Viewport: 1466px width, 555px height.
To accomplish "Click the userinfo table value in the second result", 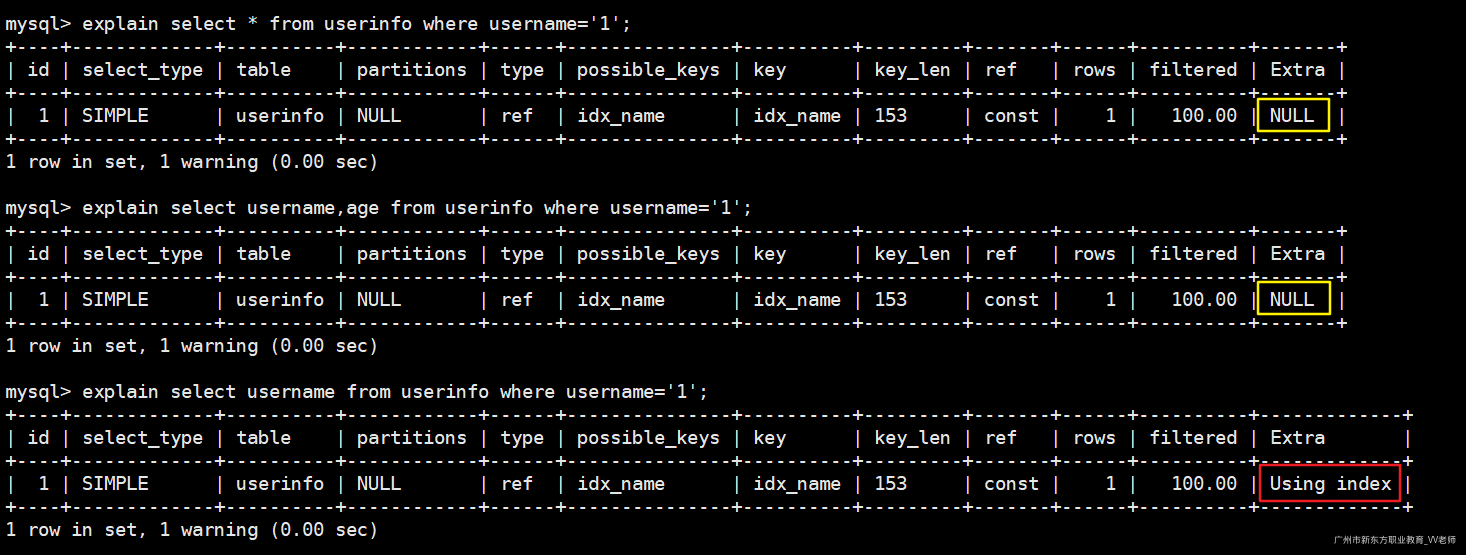I will tap(280, 299).
